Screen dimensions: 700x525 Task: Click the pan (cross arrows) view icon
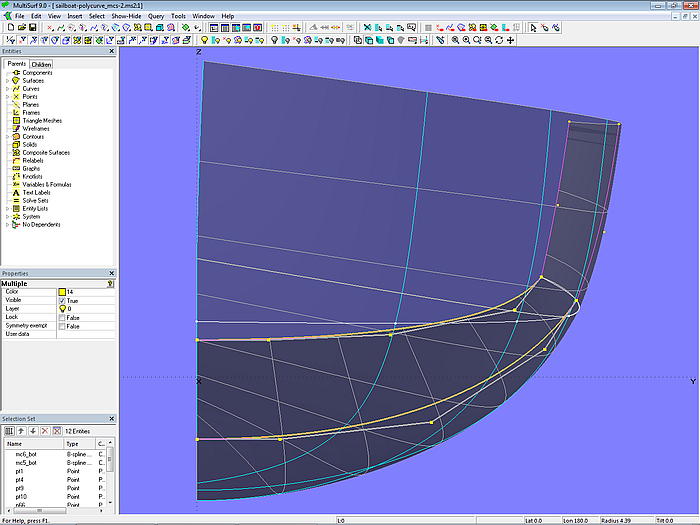[511, 40]
